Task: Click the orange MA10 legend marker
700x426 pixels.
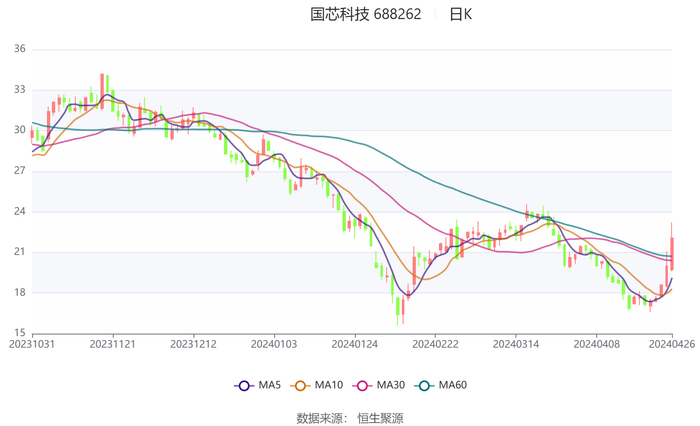Action: [300, 385]
